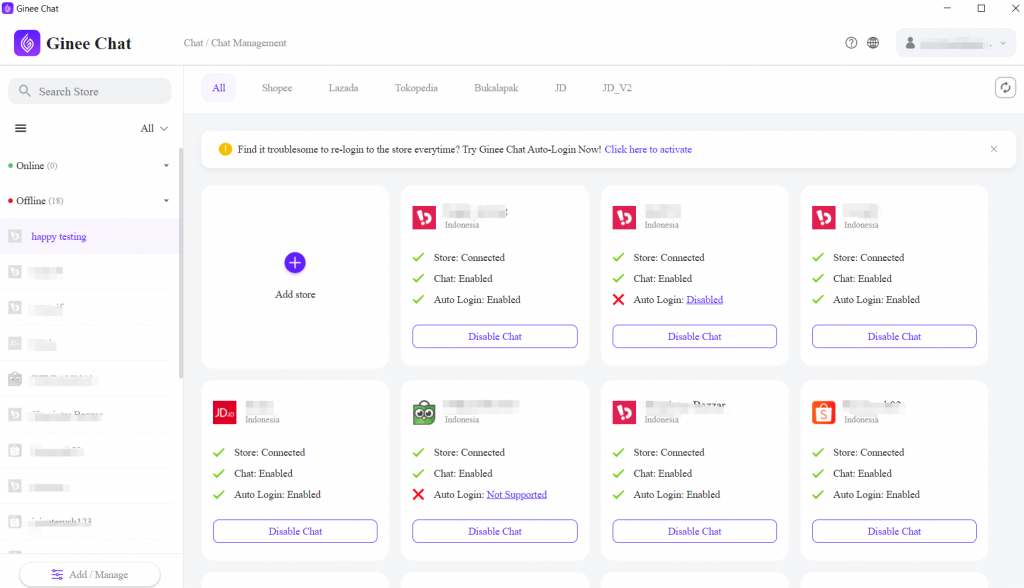Click 'Indonesia' under the Shopee store name
Viewport: 1024px width, 588px height.
[861, 420]
